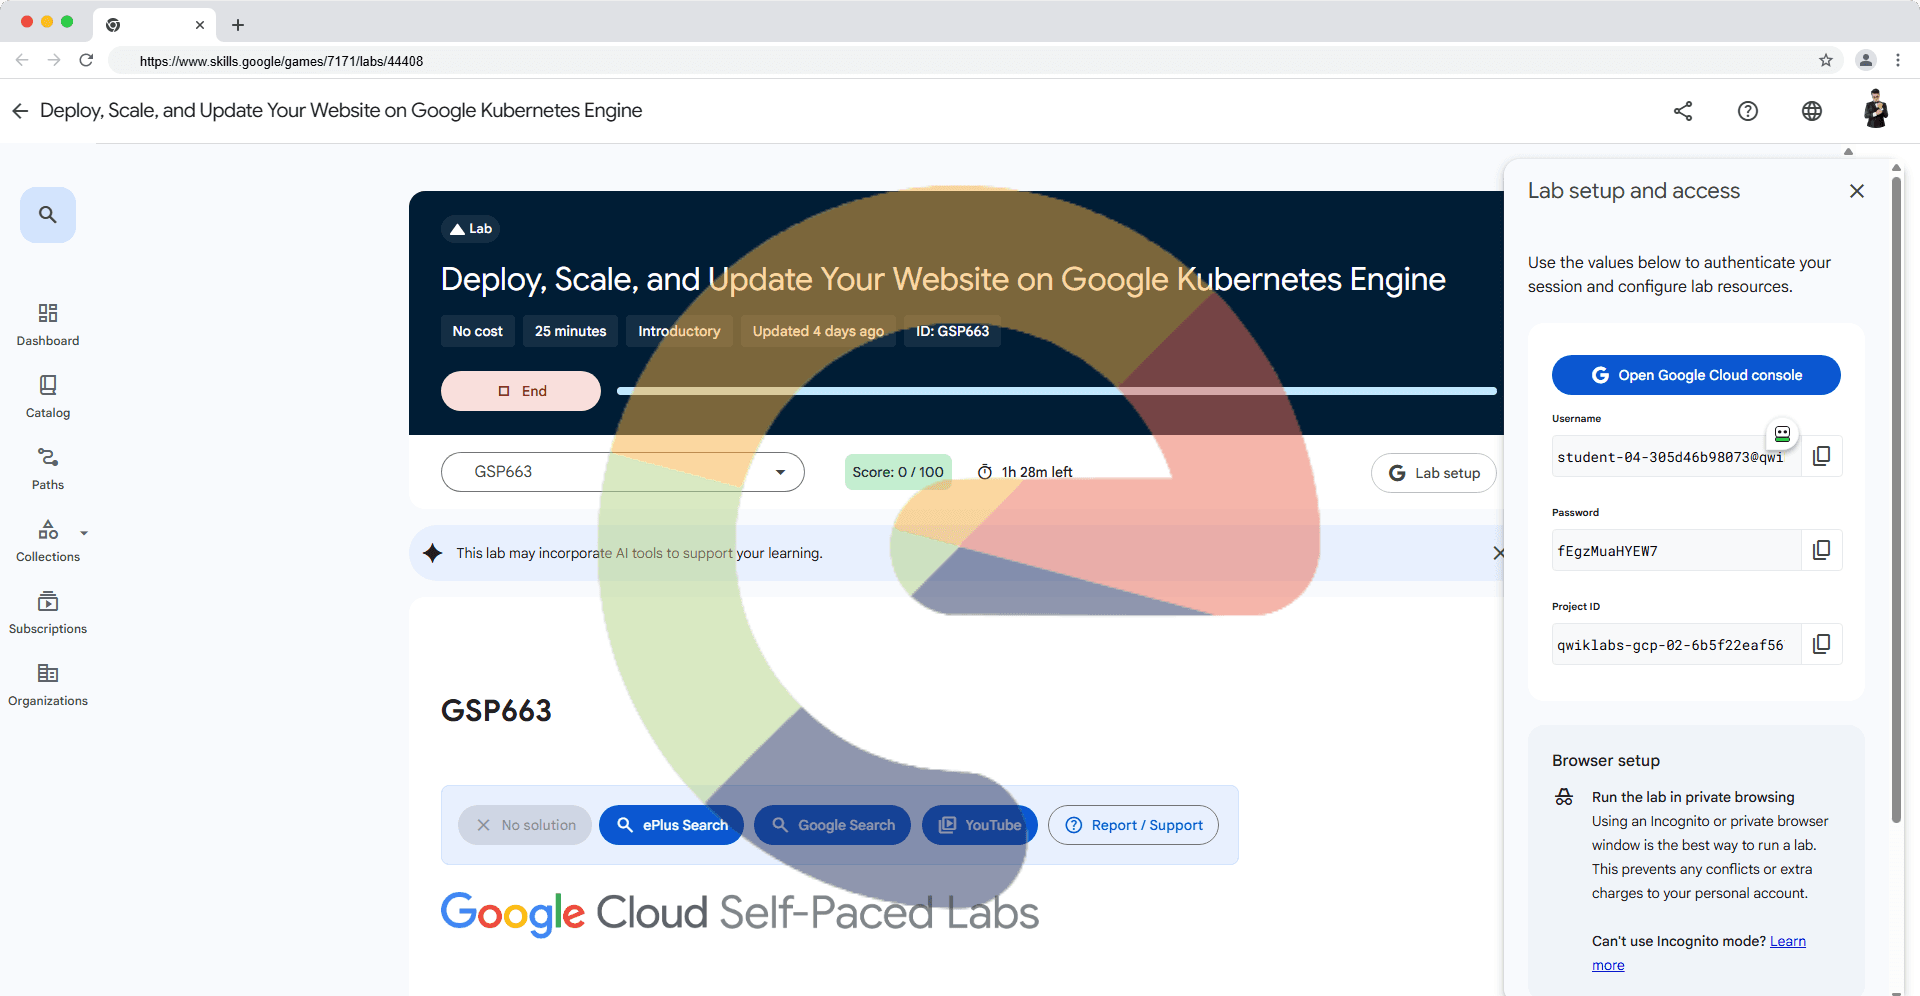Open Collections in the sidebar
This screenshot has width=1920, height=996.
tap(48, 541)
